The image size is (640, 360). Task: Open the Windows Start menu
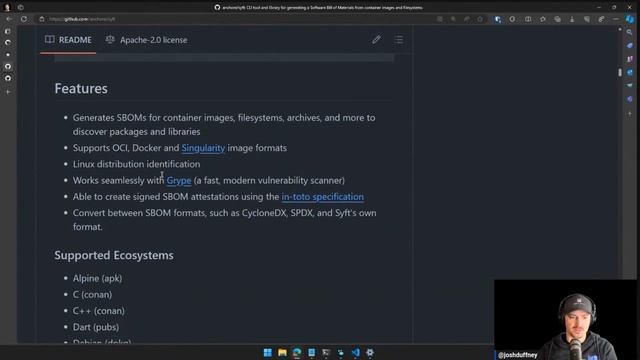(x=268, y=352)
